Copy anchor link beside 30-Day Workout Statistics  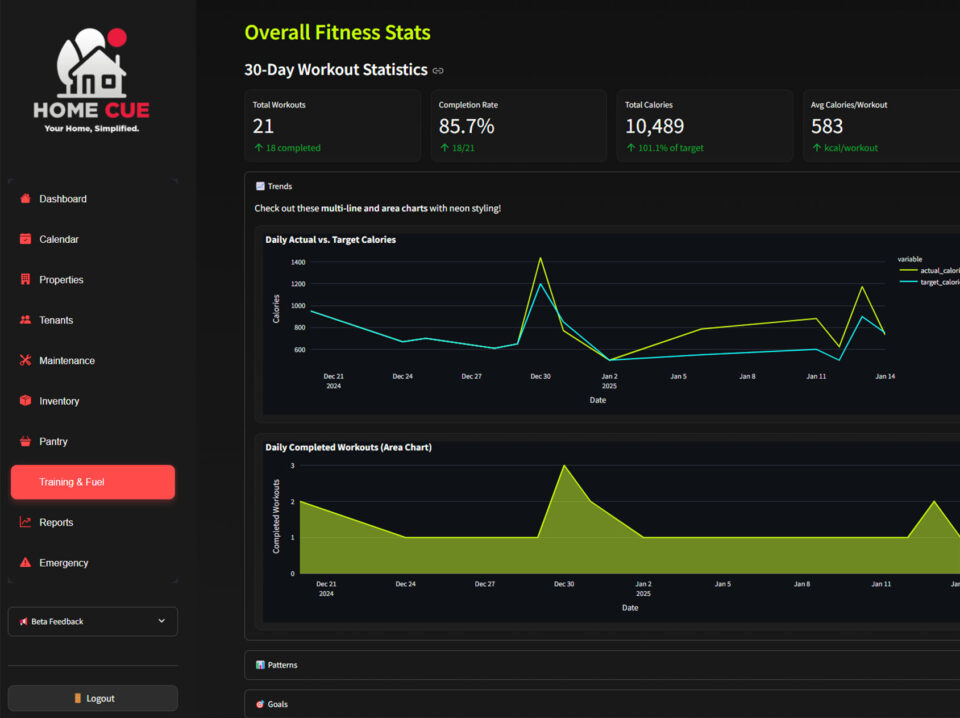[438, 71]
